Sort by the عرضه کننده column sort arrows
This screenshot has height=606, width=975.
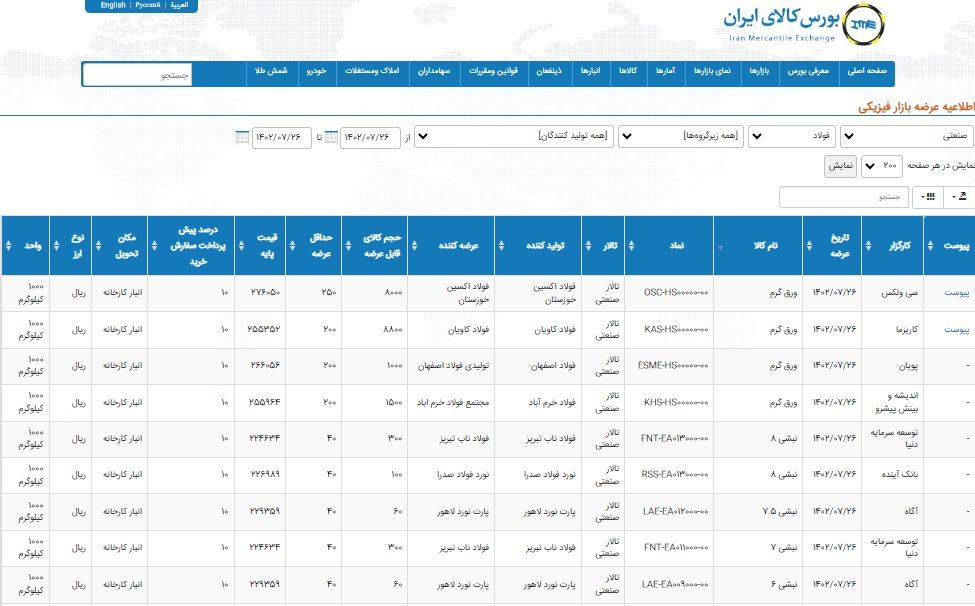(414, 246)
